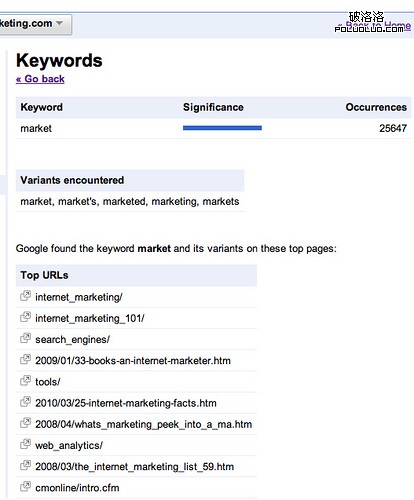This screenshot has height=500, width=414.
Task: Open external link icon for search_engines/
Action: tap(25, 338)
